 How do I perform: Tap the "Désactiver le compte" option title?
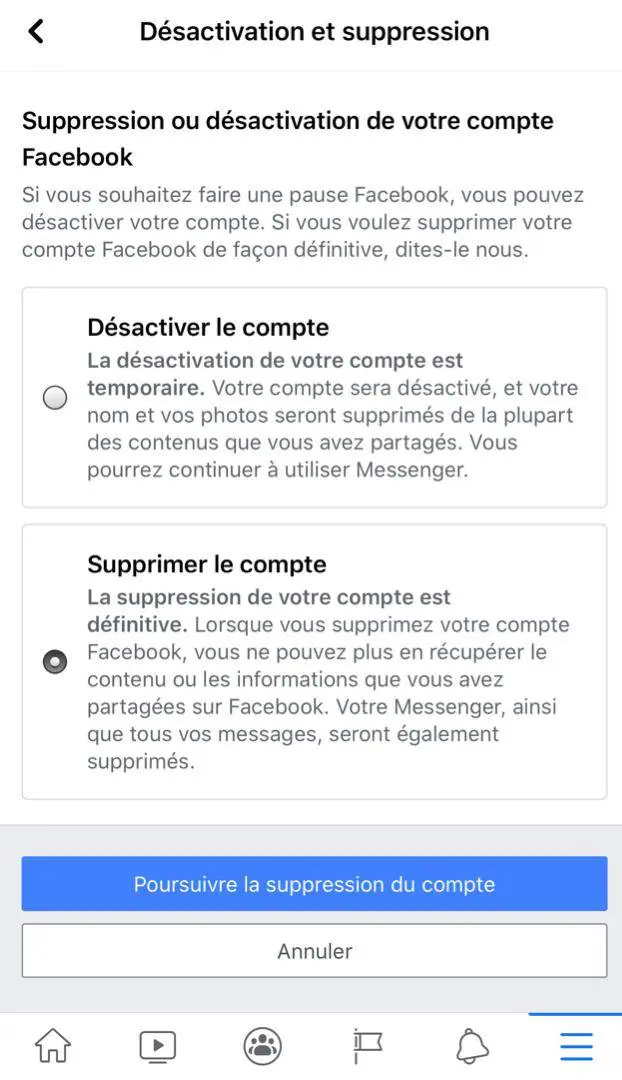click(208, 327)
